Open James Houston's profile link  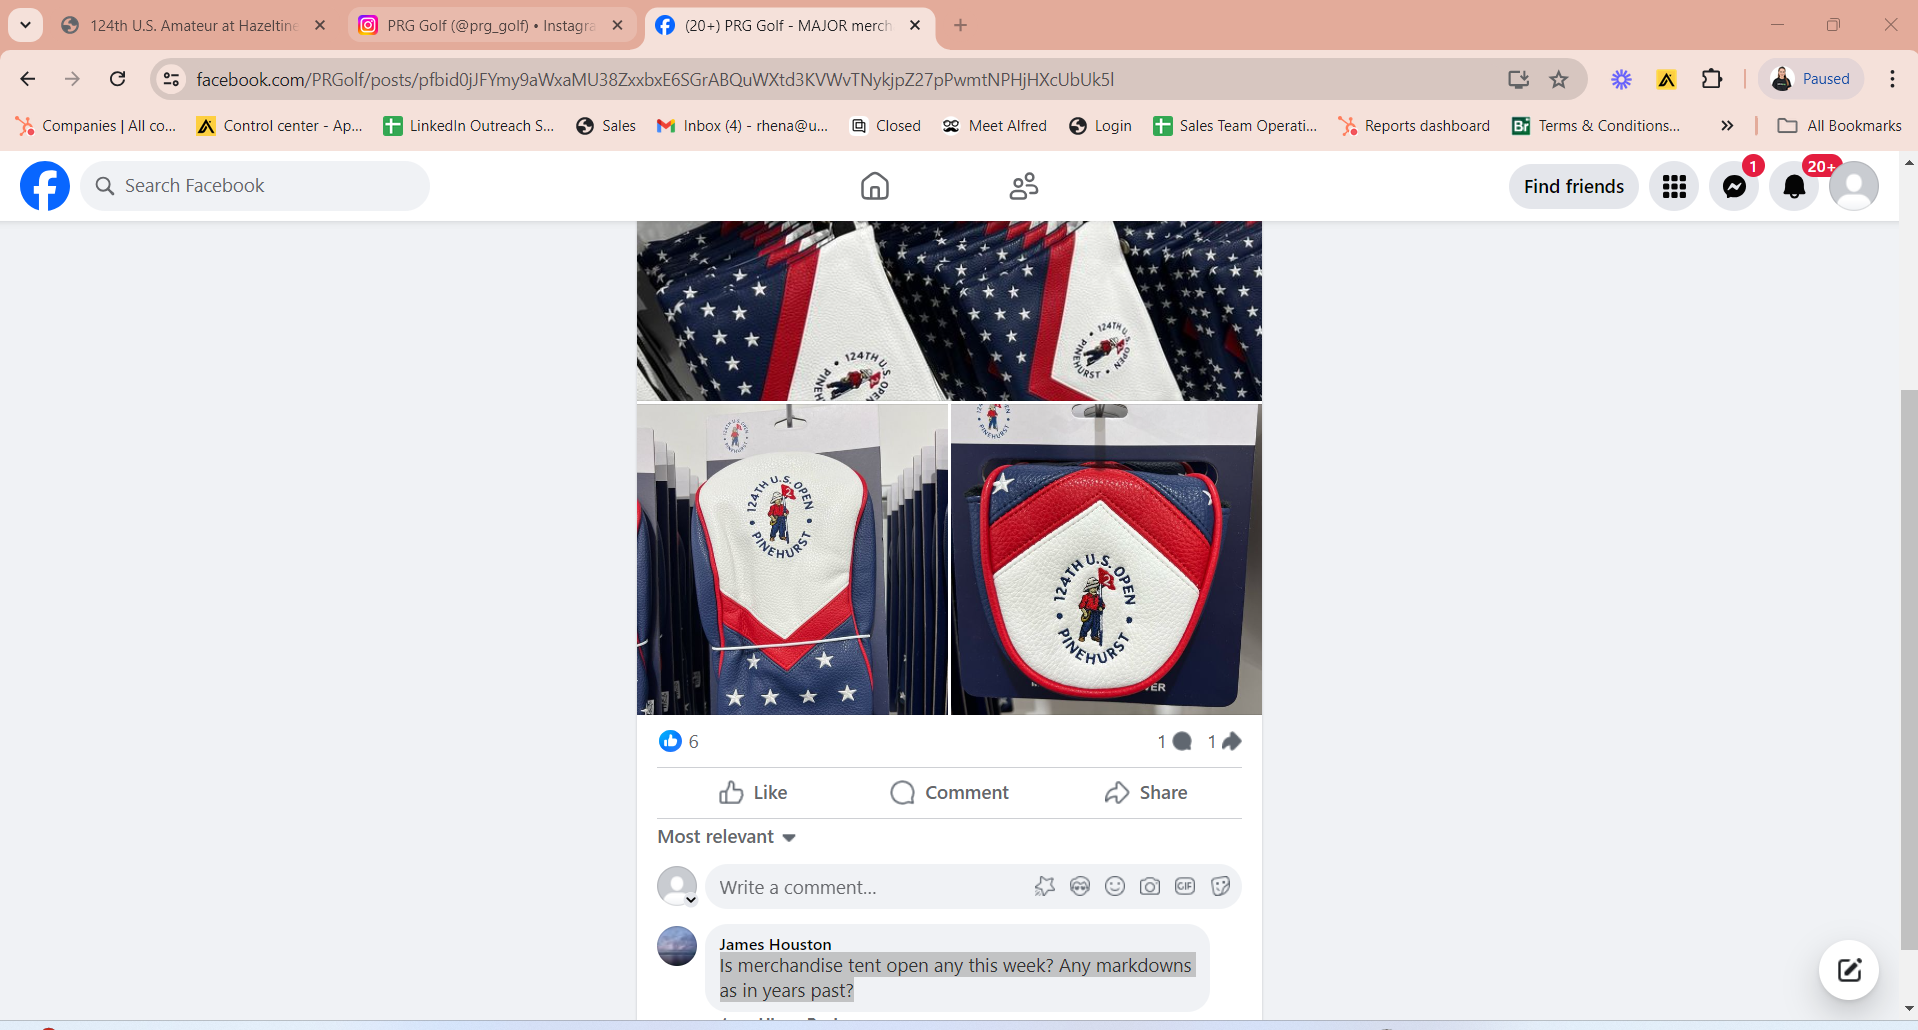775,944
